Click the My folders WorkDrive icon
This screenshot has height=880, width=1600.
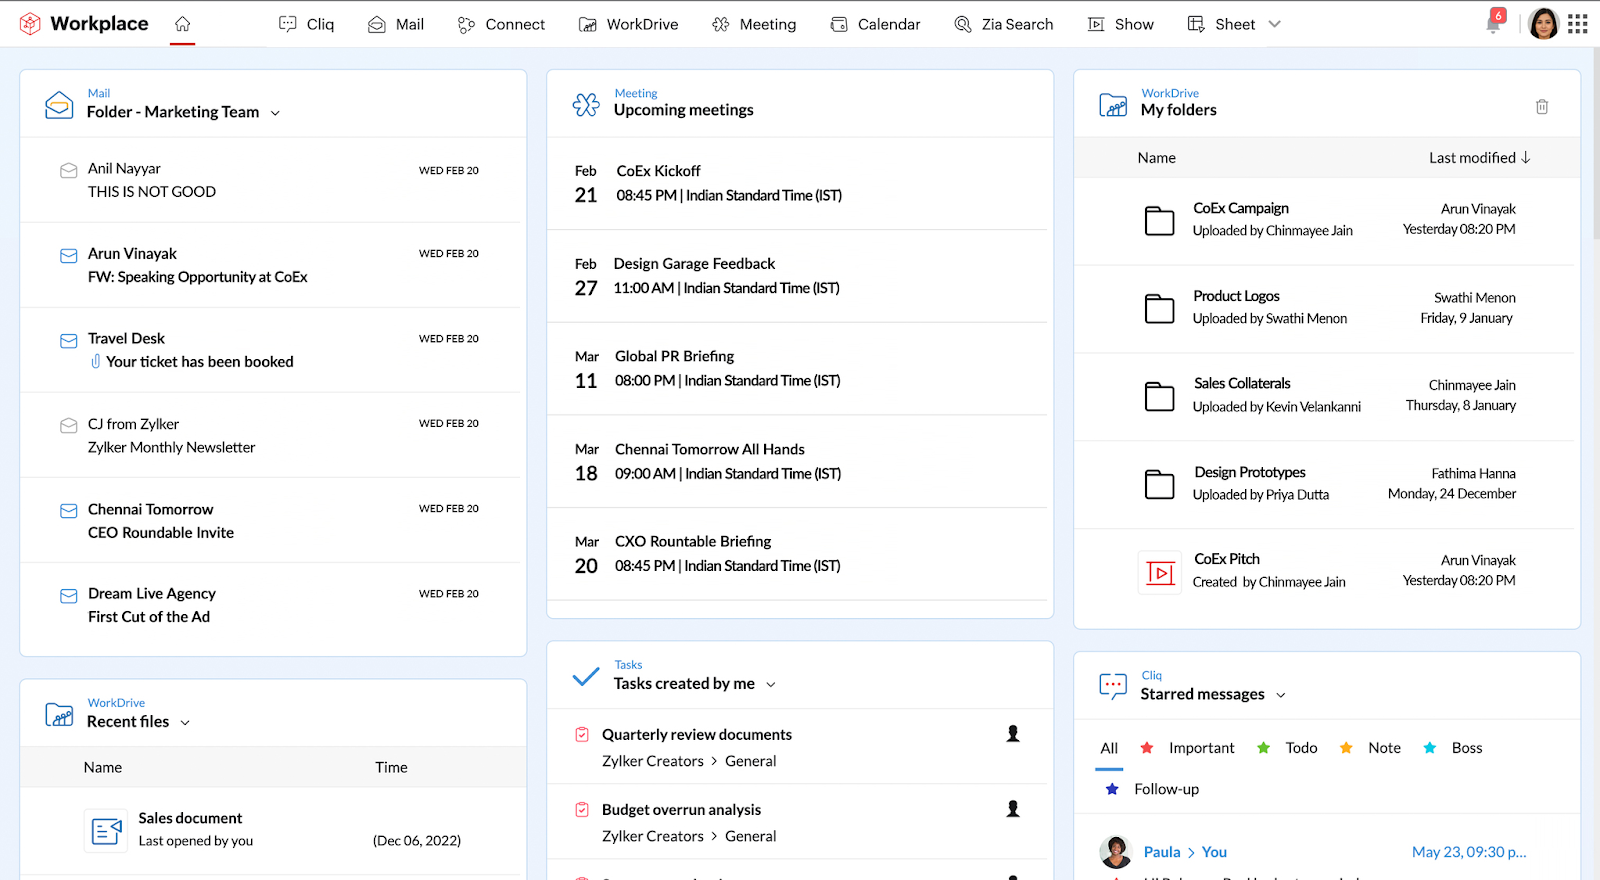[x=1113, y=104]
